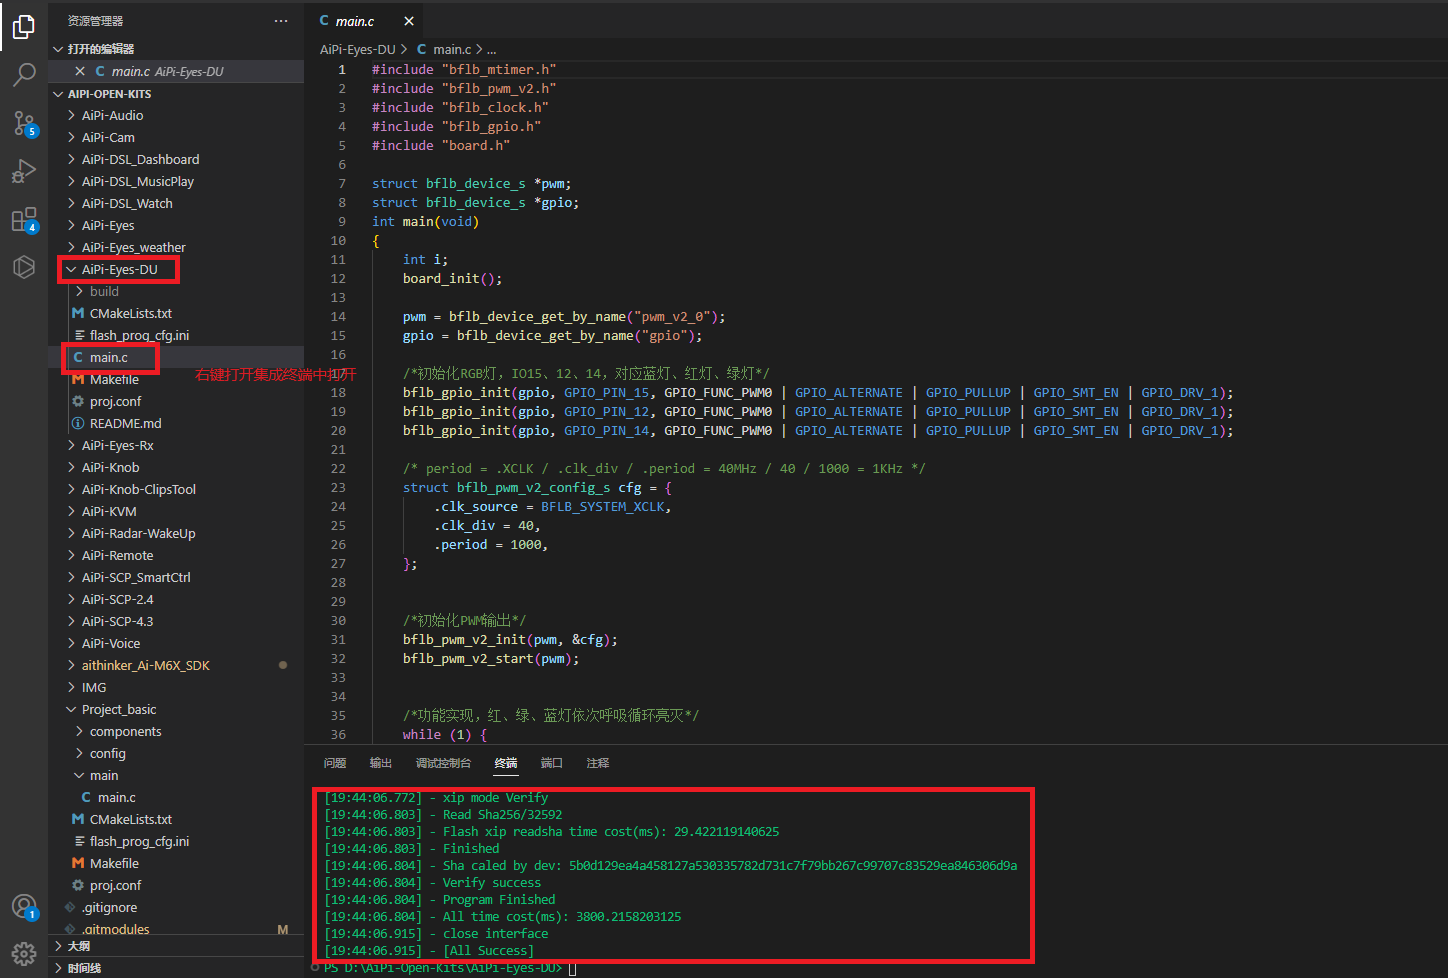The height and width of the screenshot is (978, 1448).
Task: Open the hexagon extension icon in activity bar
Action: [24, 267]
